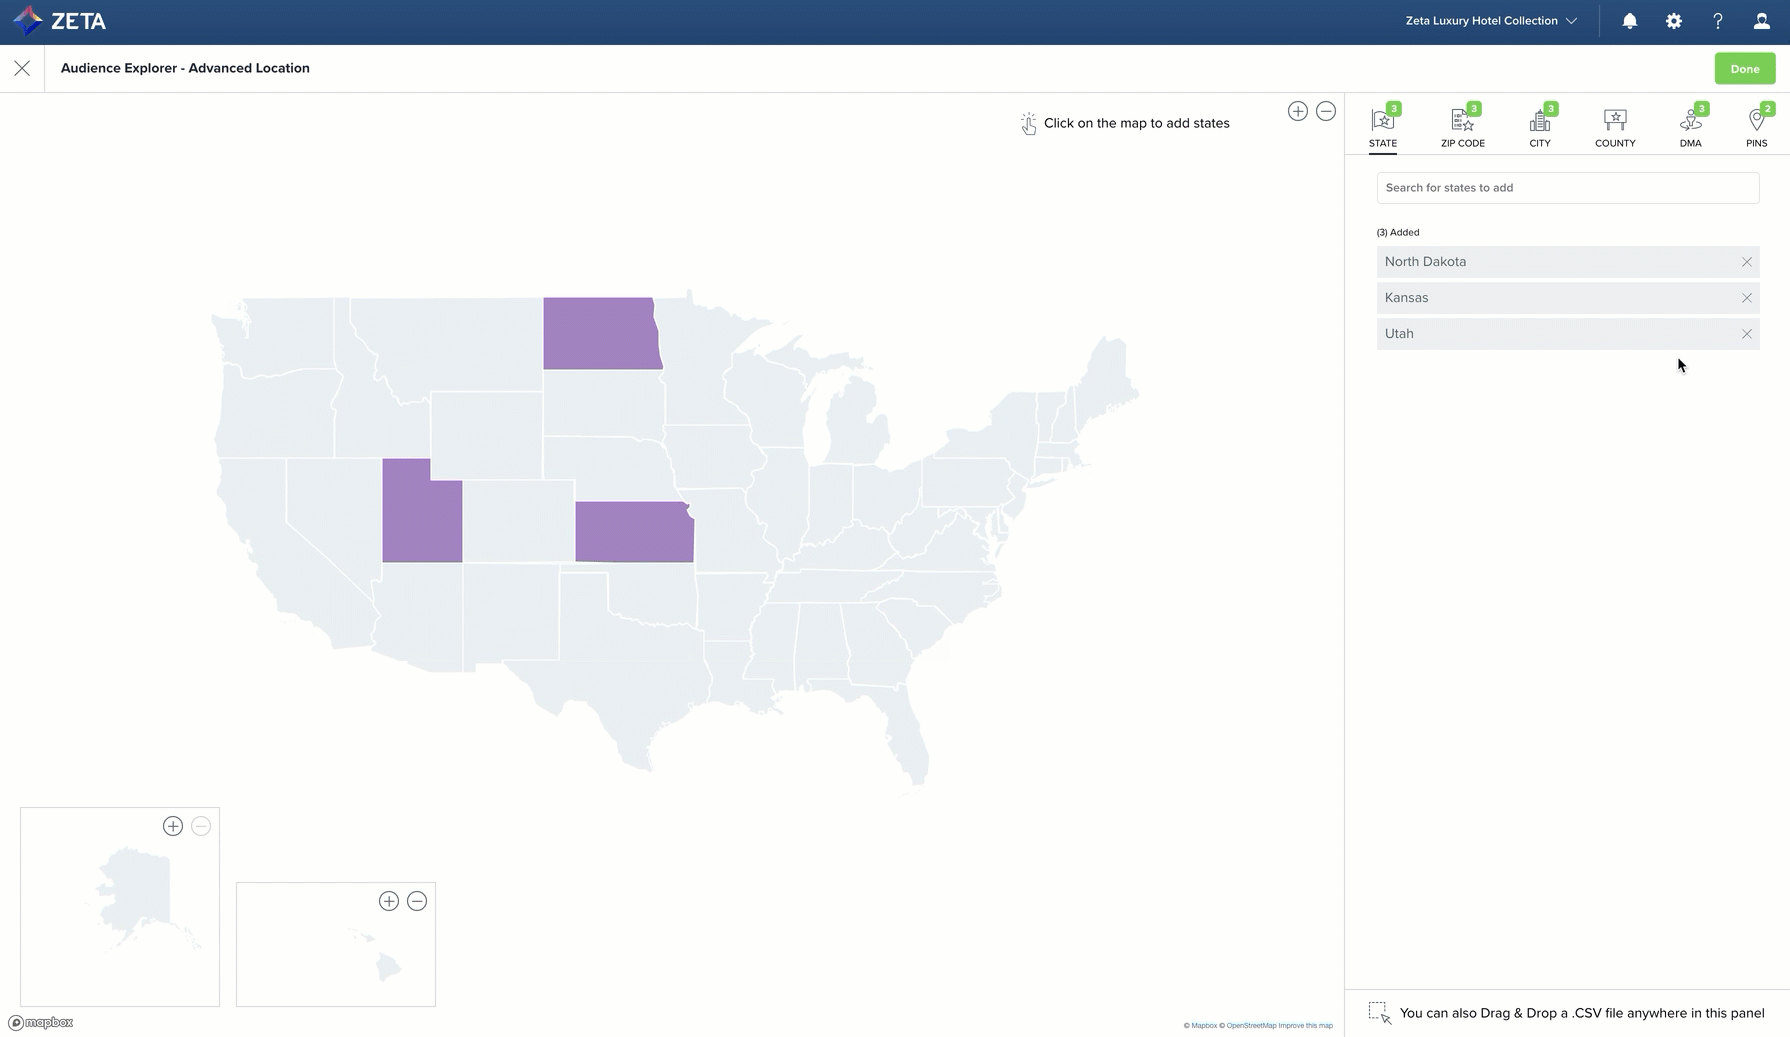
Task: Open the notifications bell
Action: click(x=1629, y=21)
